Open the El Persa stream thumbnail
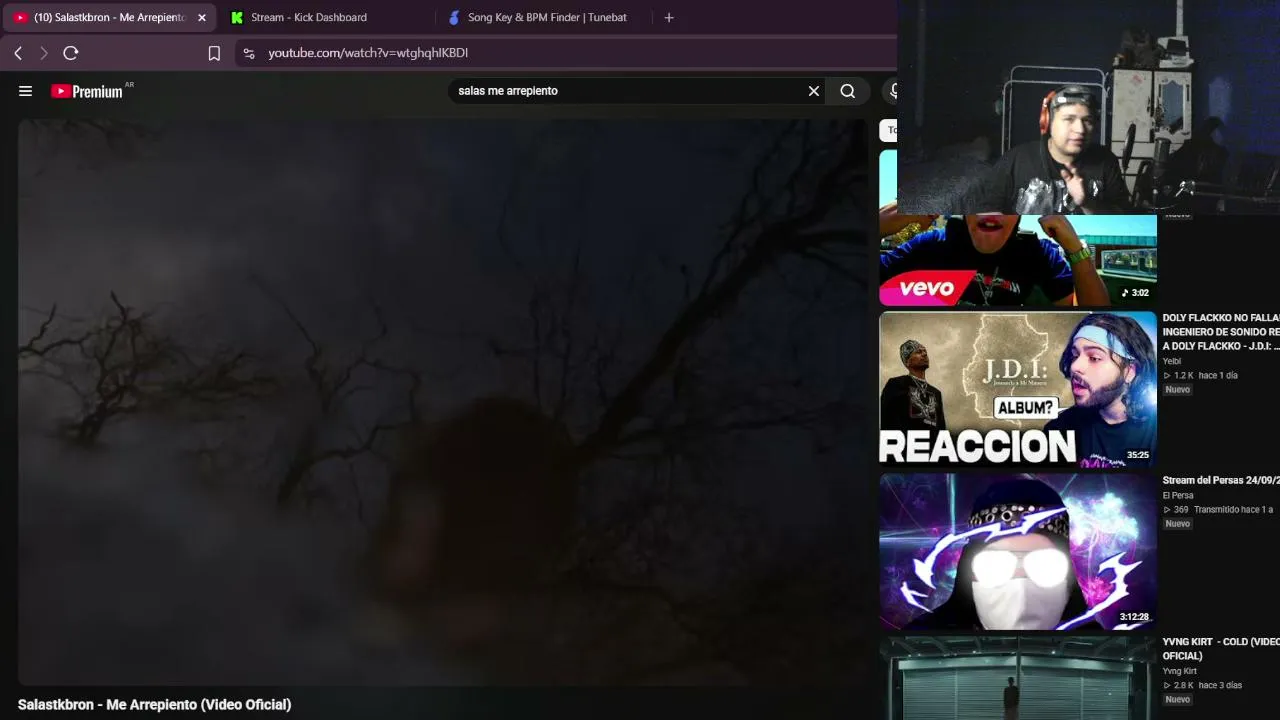 (1018, 552)
